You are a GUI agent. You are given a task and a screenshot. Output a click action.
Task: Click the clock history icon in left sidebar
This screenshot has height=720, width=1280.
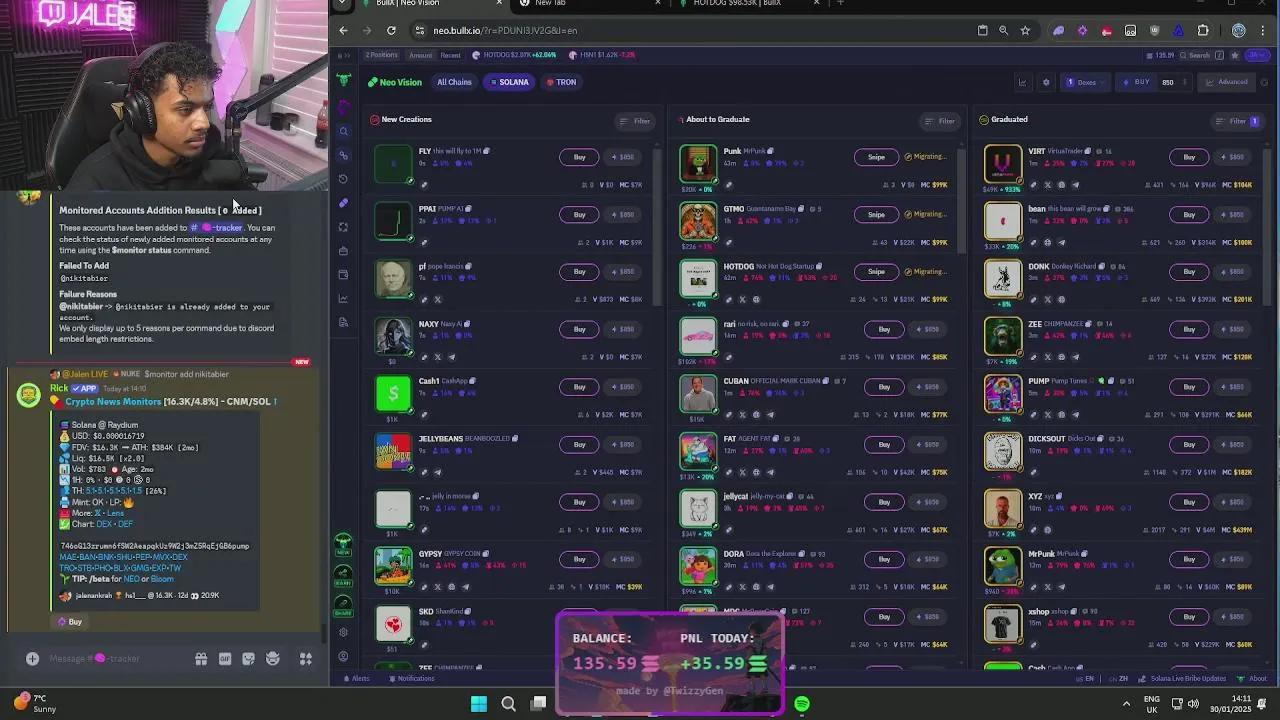343,179
